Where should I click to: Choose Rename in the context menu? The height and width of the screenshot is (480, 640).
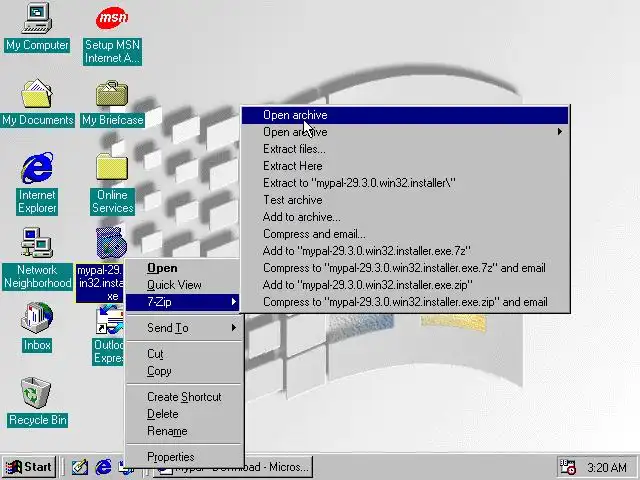183,431
